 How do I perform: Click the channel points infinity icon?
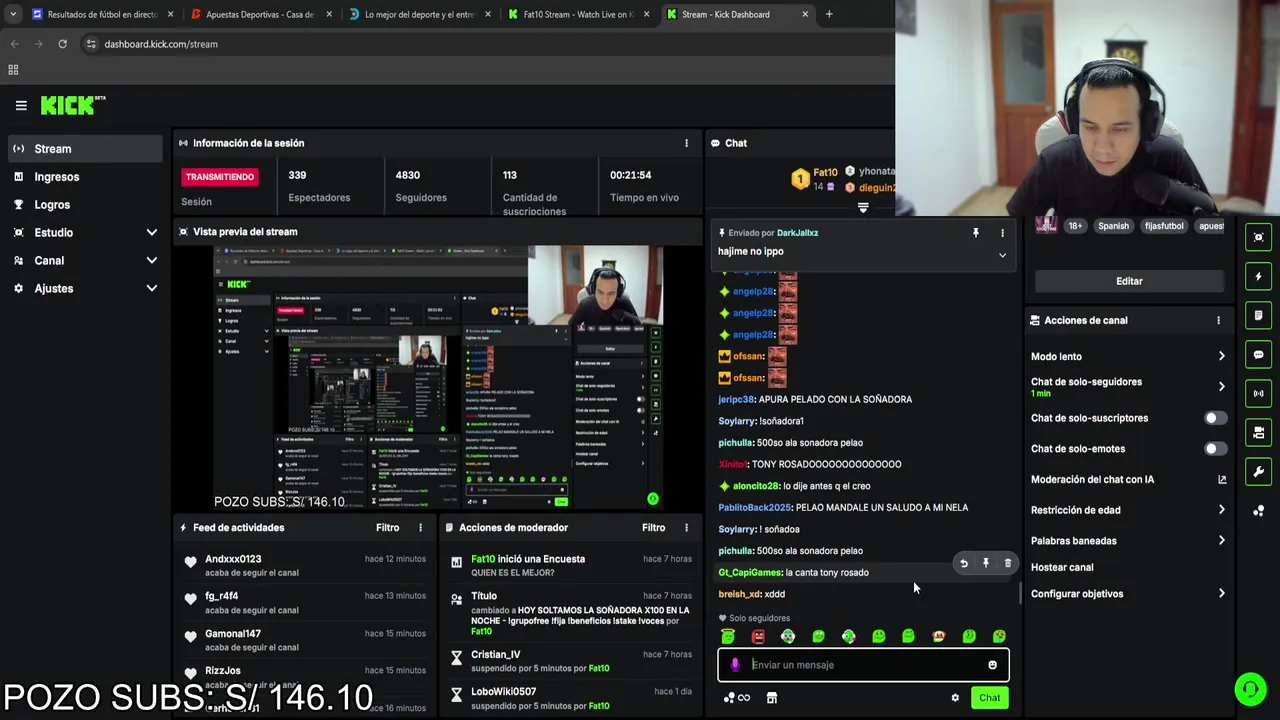point(737,698)
